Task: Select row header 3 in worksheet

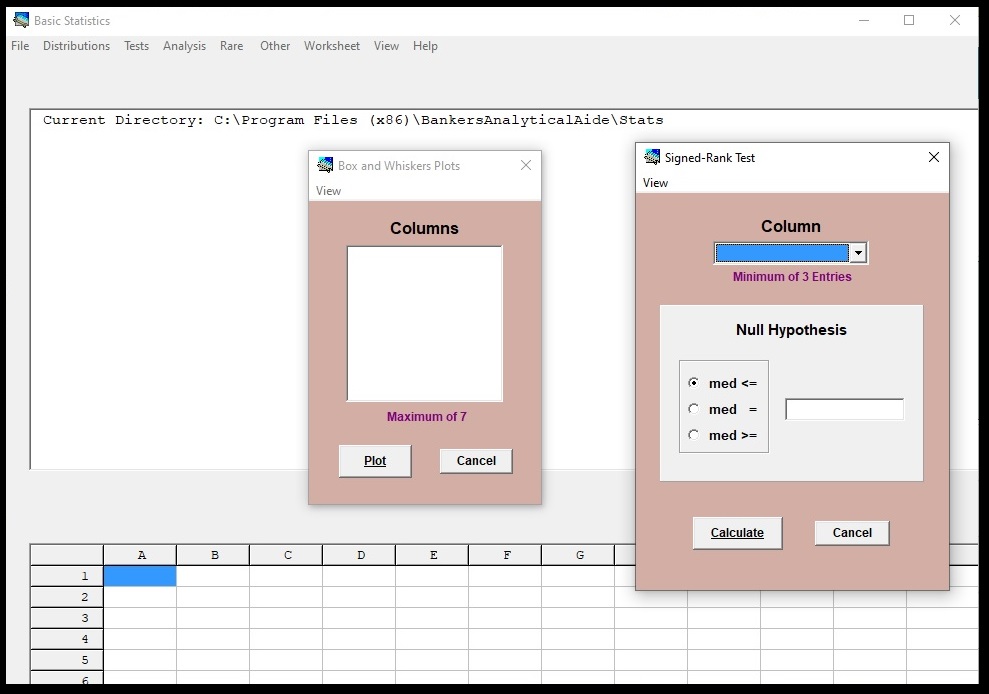Action: (67, 618)
